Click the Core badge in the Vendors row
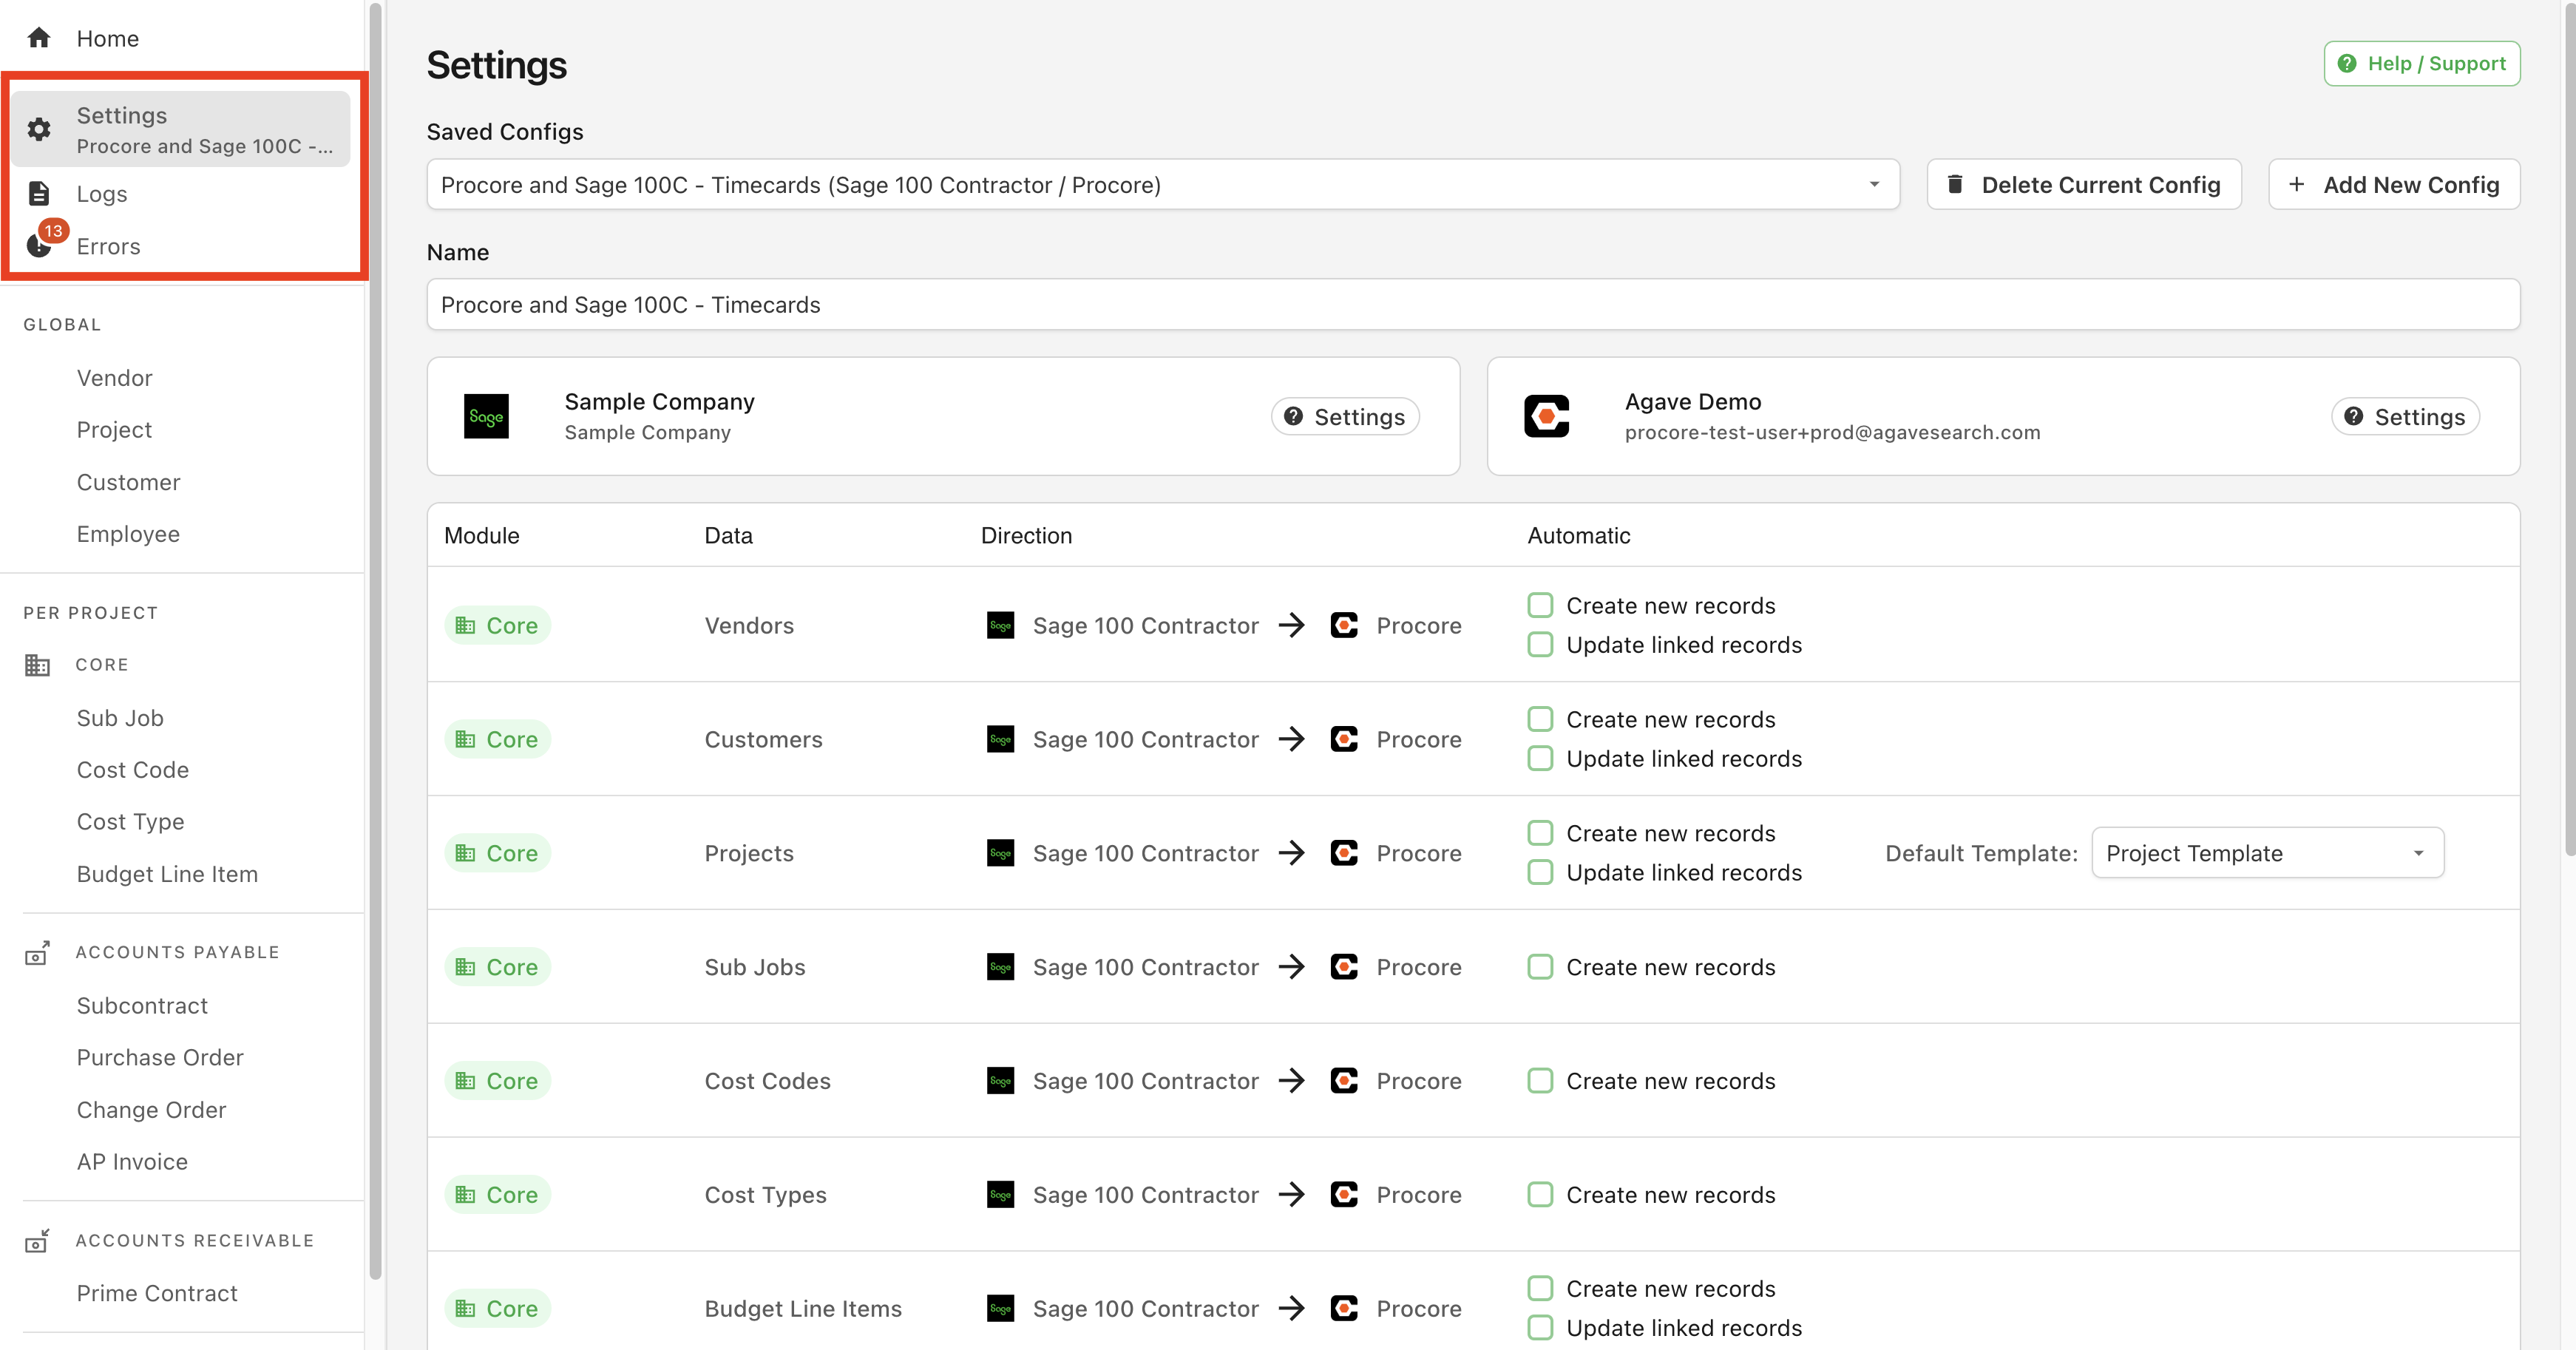This screenshot has height=1350, width=2576. 497,625
